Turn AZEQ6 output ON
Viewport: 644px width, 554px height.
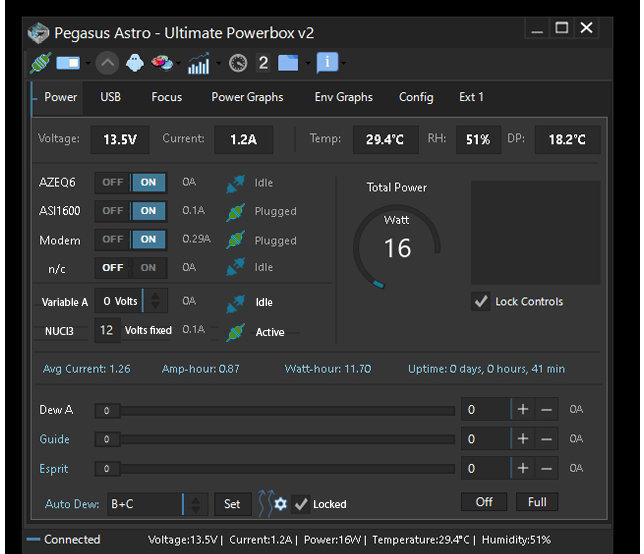point(148,182)
